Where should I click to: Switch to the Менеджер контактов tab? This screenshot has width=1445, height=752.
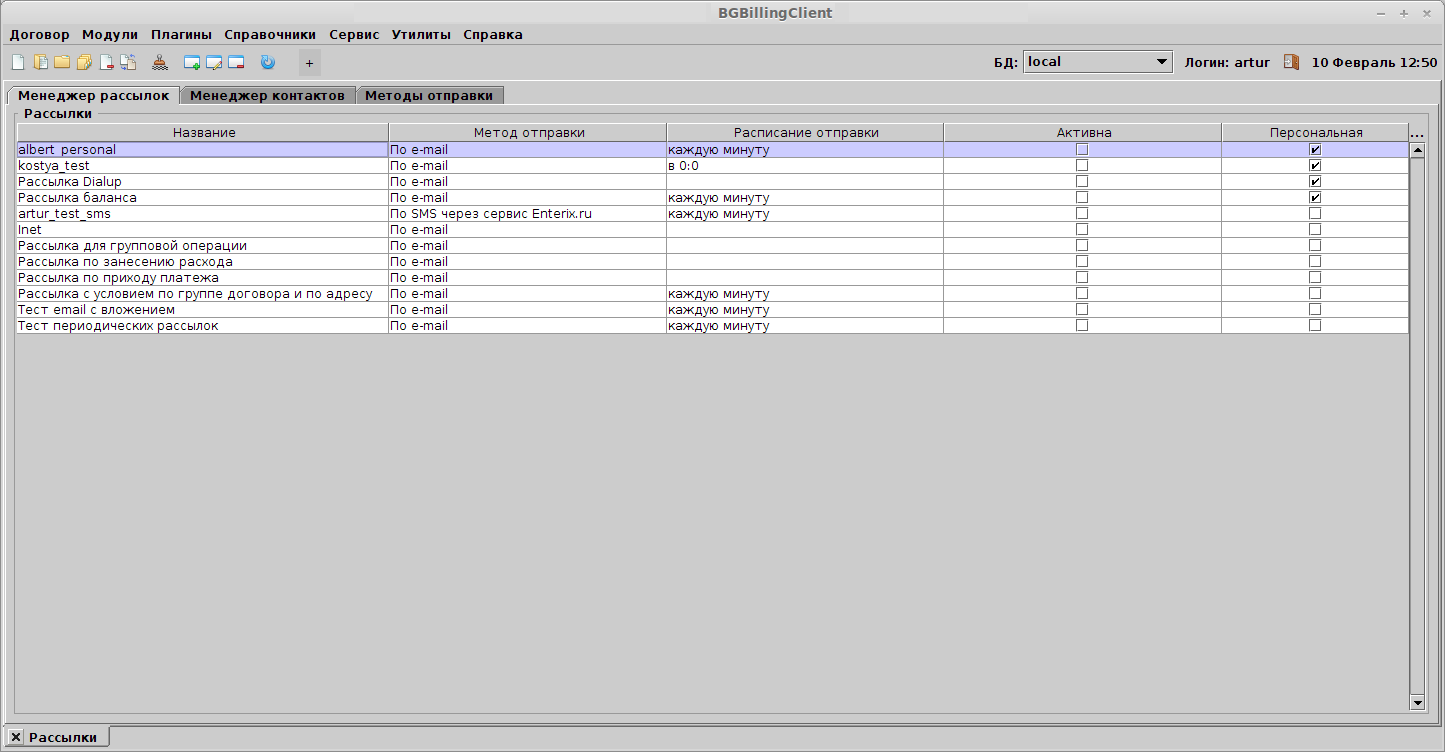click(x=267, y=96)
